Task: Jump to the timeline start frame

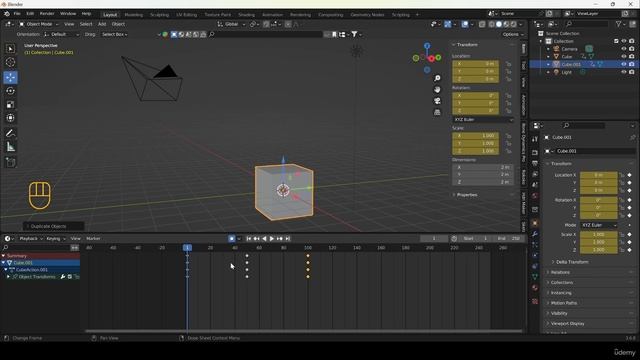Action: click(x=249, y=239)
